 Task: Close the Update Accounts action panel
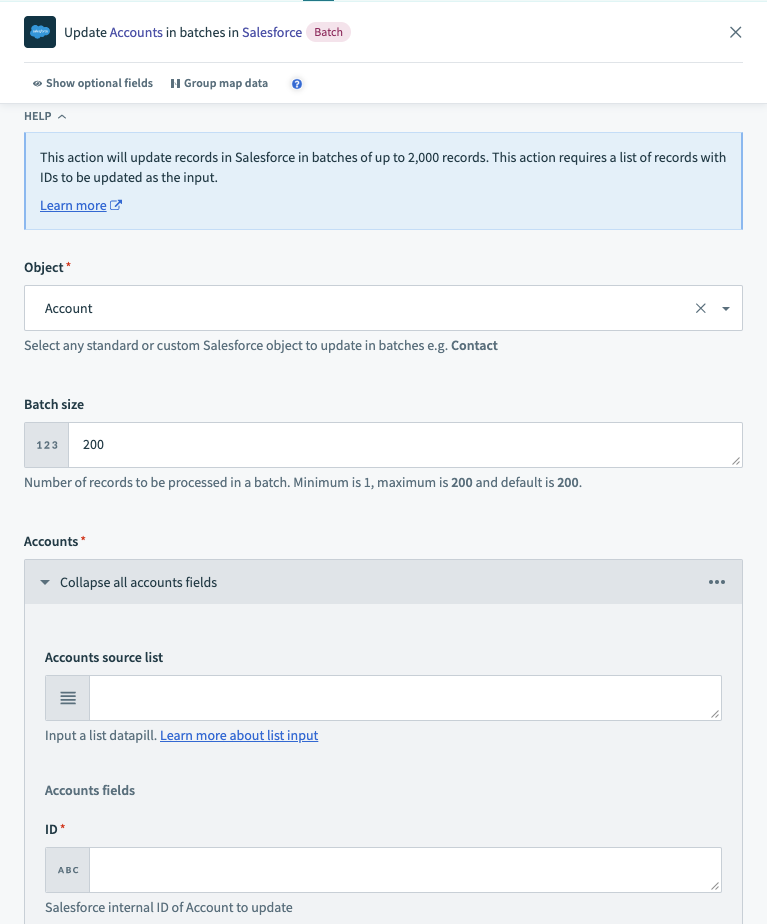[x=735, y=32]
